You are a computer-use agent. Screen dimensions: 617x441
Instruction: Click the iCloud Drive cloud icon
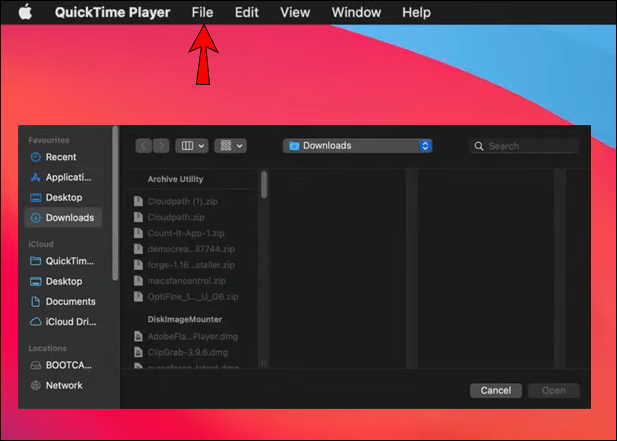coord(35,322)
